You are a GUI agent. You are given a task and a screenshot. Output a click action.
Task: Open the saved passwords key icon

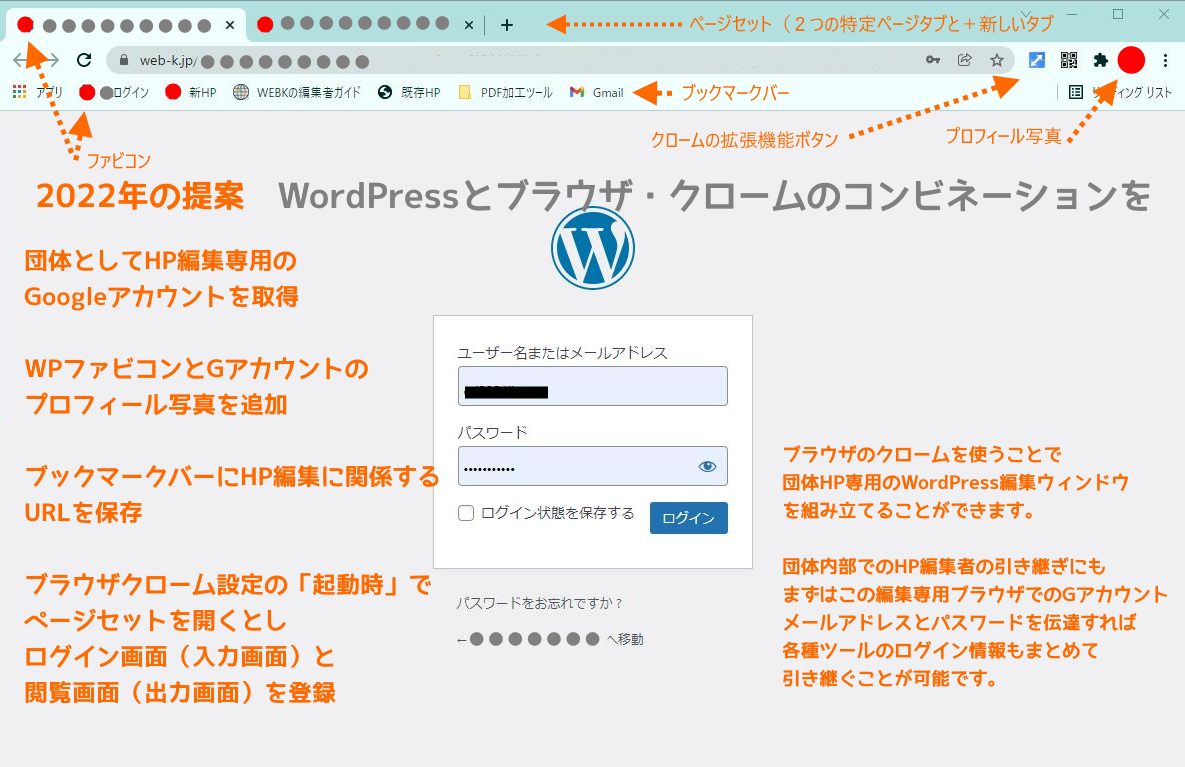933,60
